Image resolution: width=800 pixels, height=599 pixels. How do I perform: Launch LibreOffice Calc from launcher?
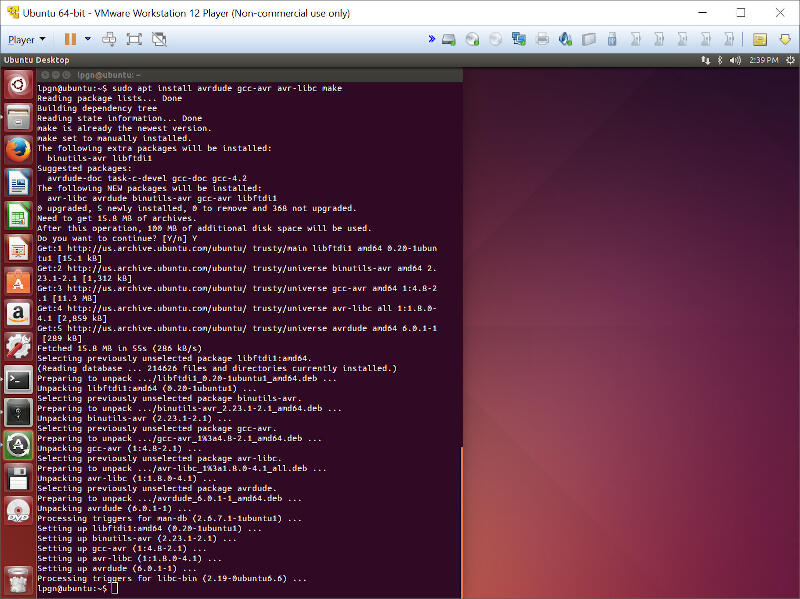(18, 215)
